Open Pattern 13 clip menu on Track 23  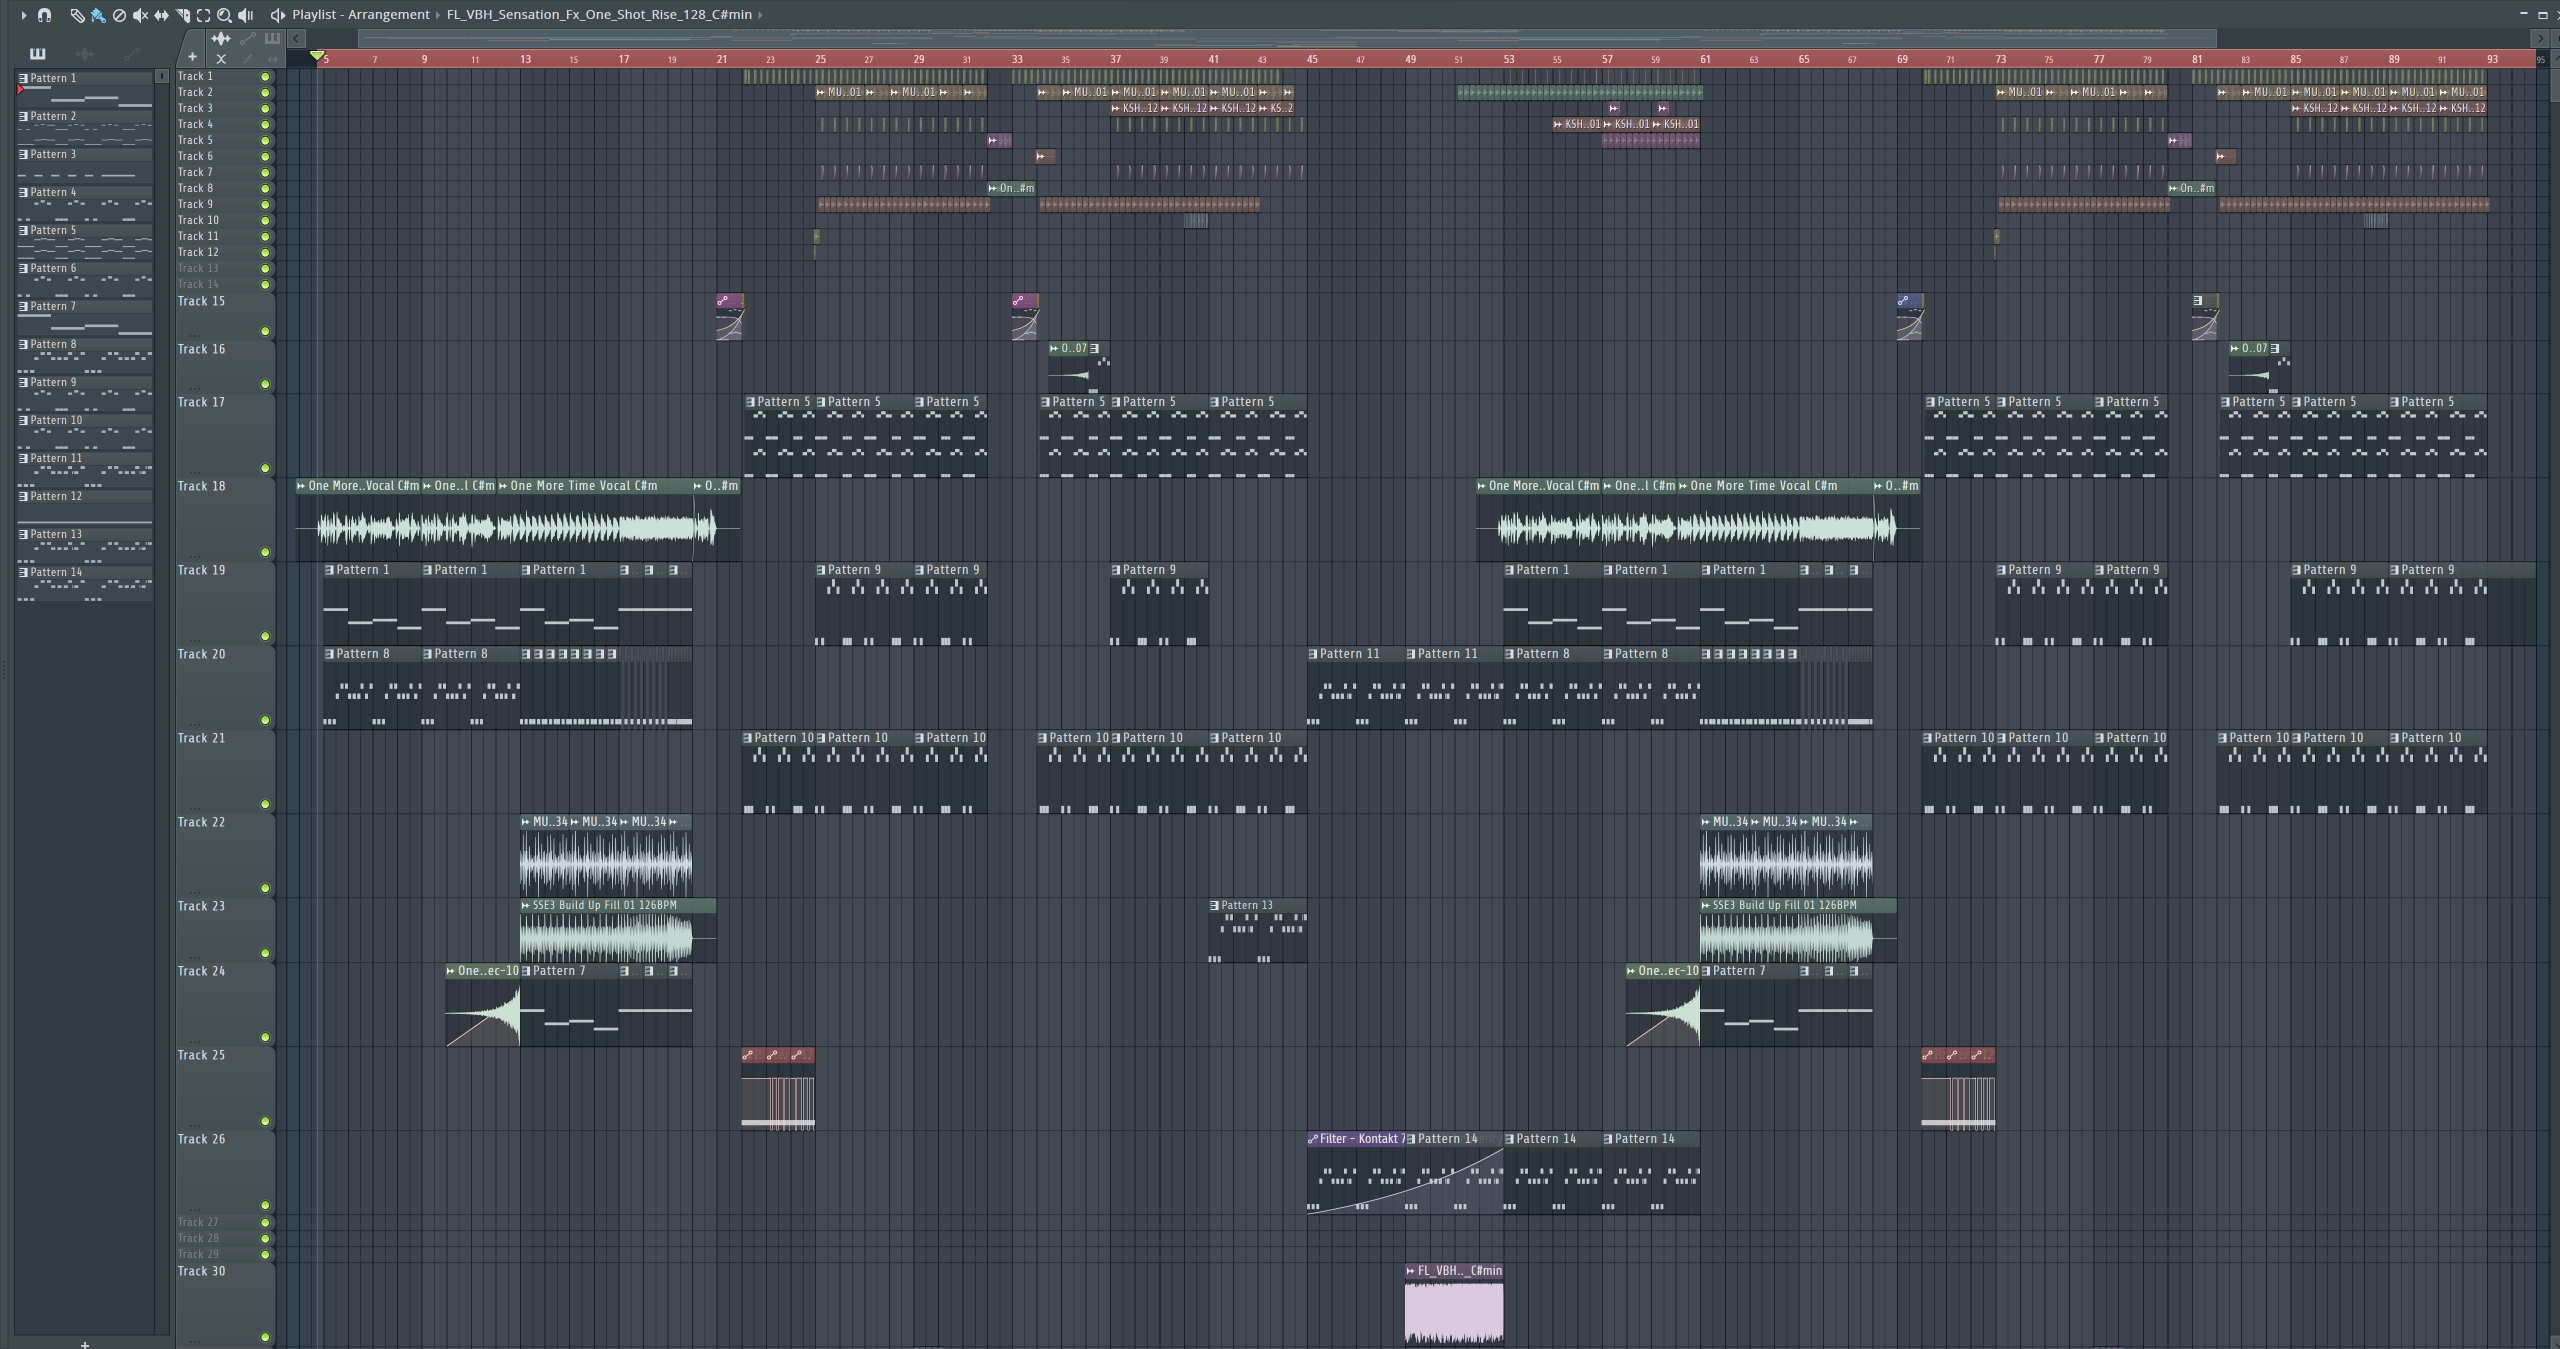pos(1215,905)
